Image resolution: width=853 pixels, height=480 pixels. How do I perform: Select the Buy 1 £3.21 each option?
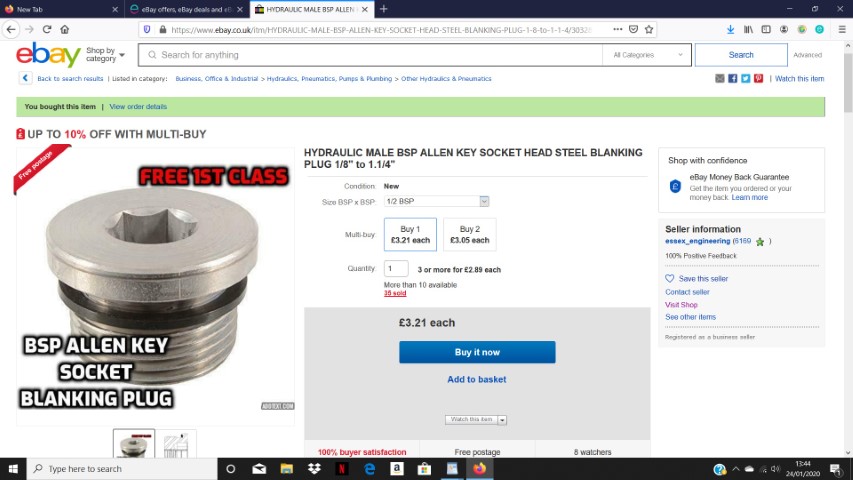coord(410,235)
